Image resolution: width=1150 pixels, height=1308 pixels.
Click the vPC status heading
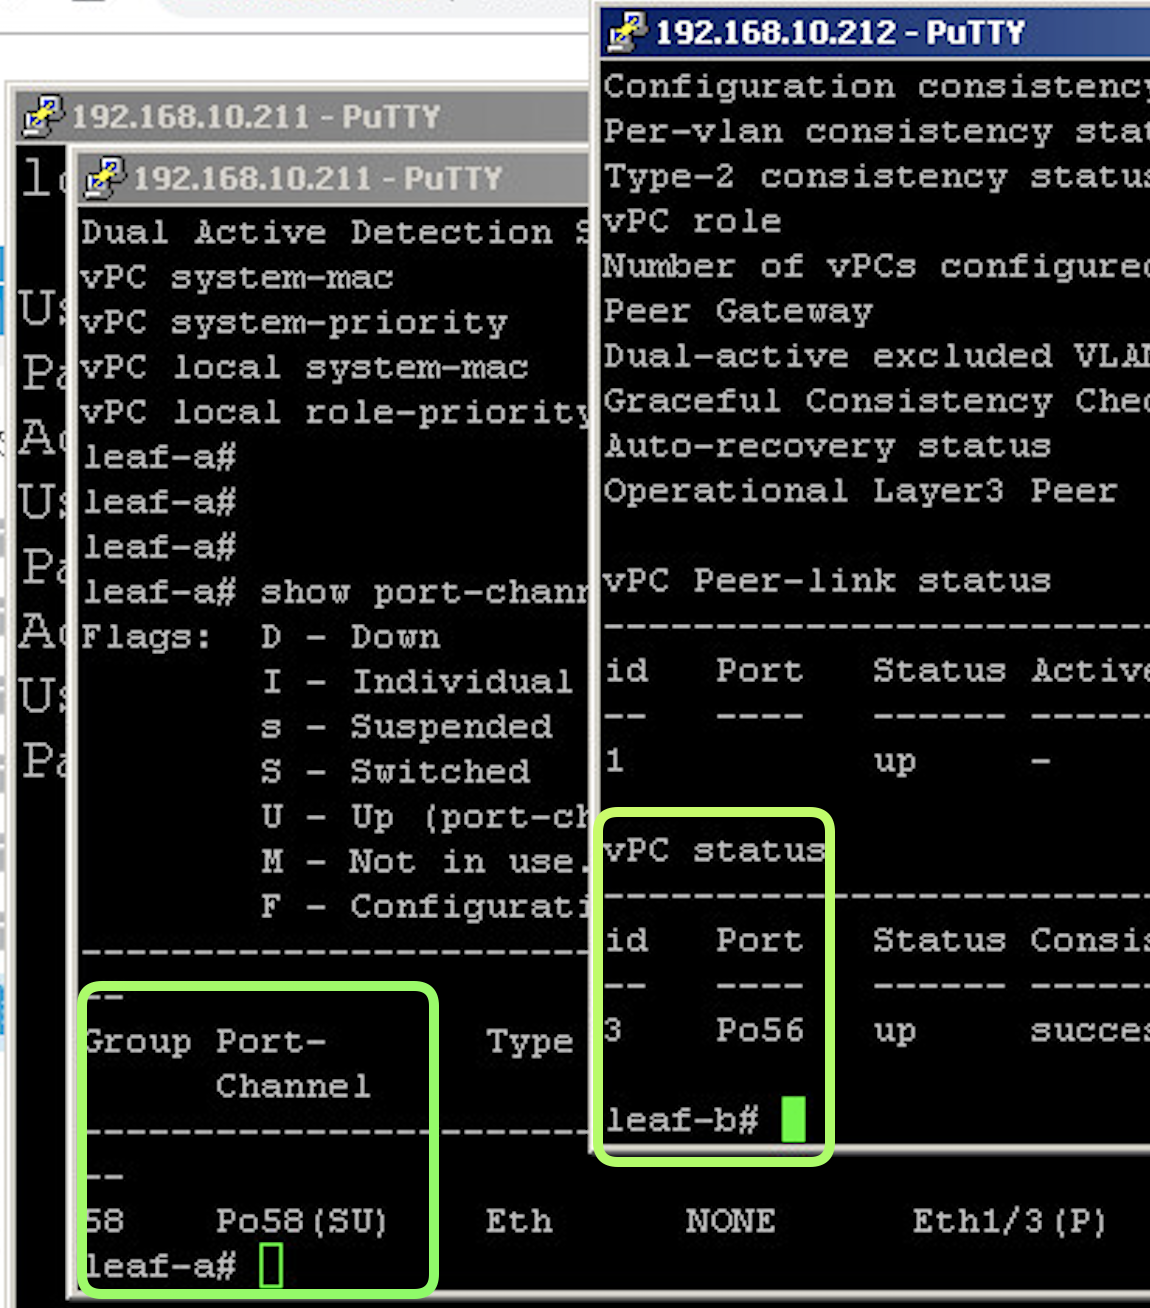[714, 851]
